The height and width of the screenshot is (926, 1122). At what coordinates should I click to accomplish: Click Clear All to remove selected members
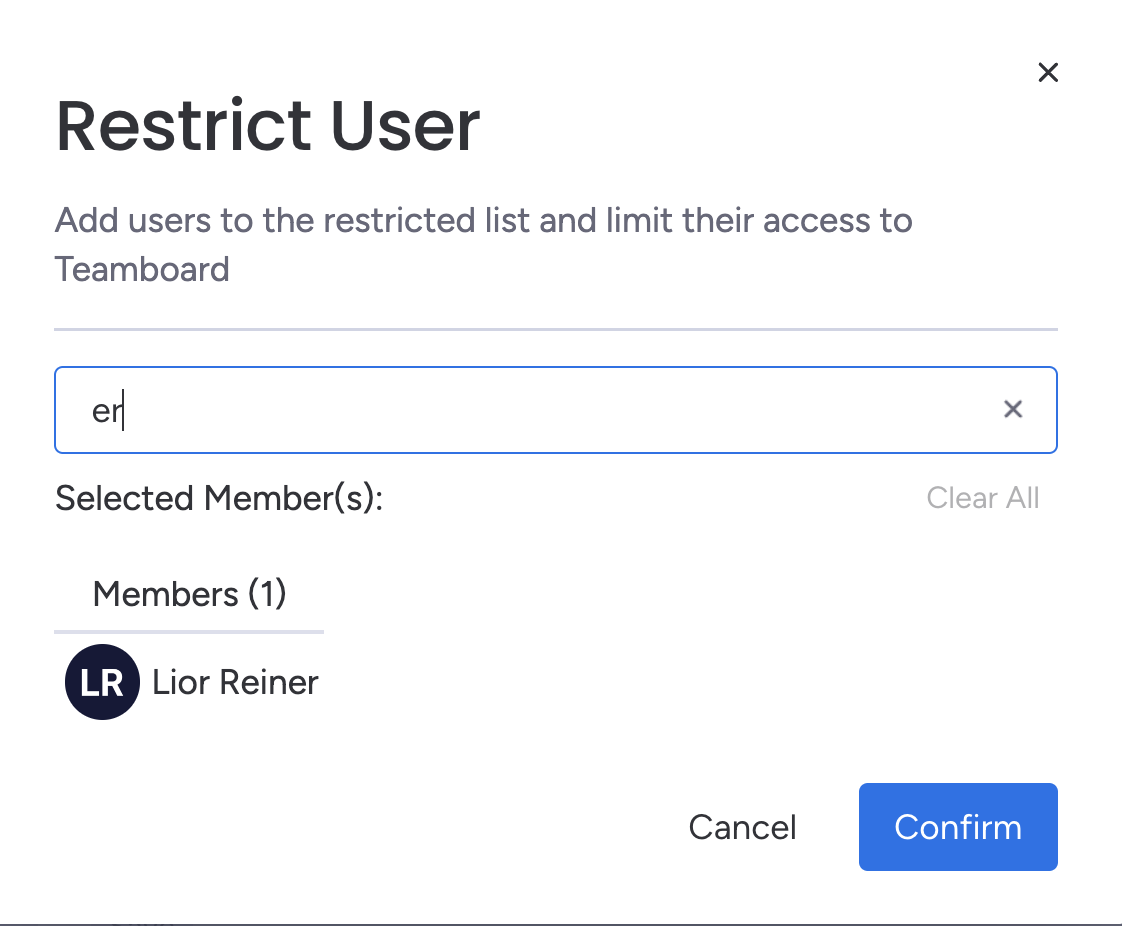pyautogui.click(x=983, y=498)
